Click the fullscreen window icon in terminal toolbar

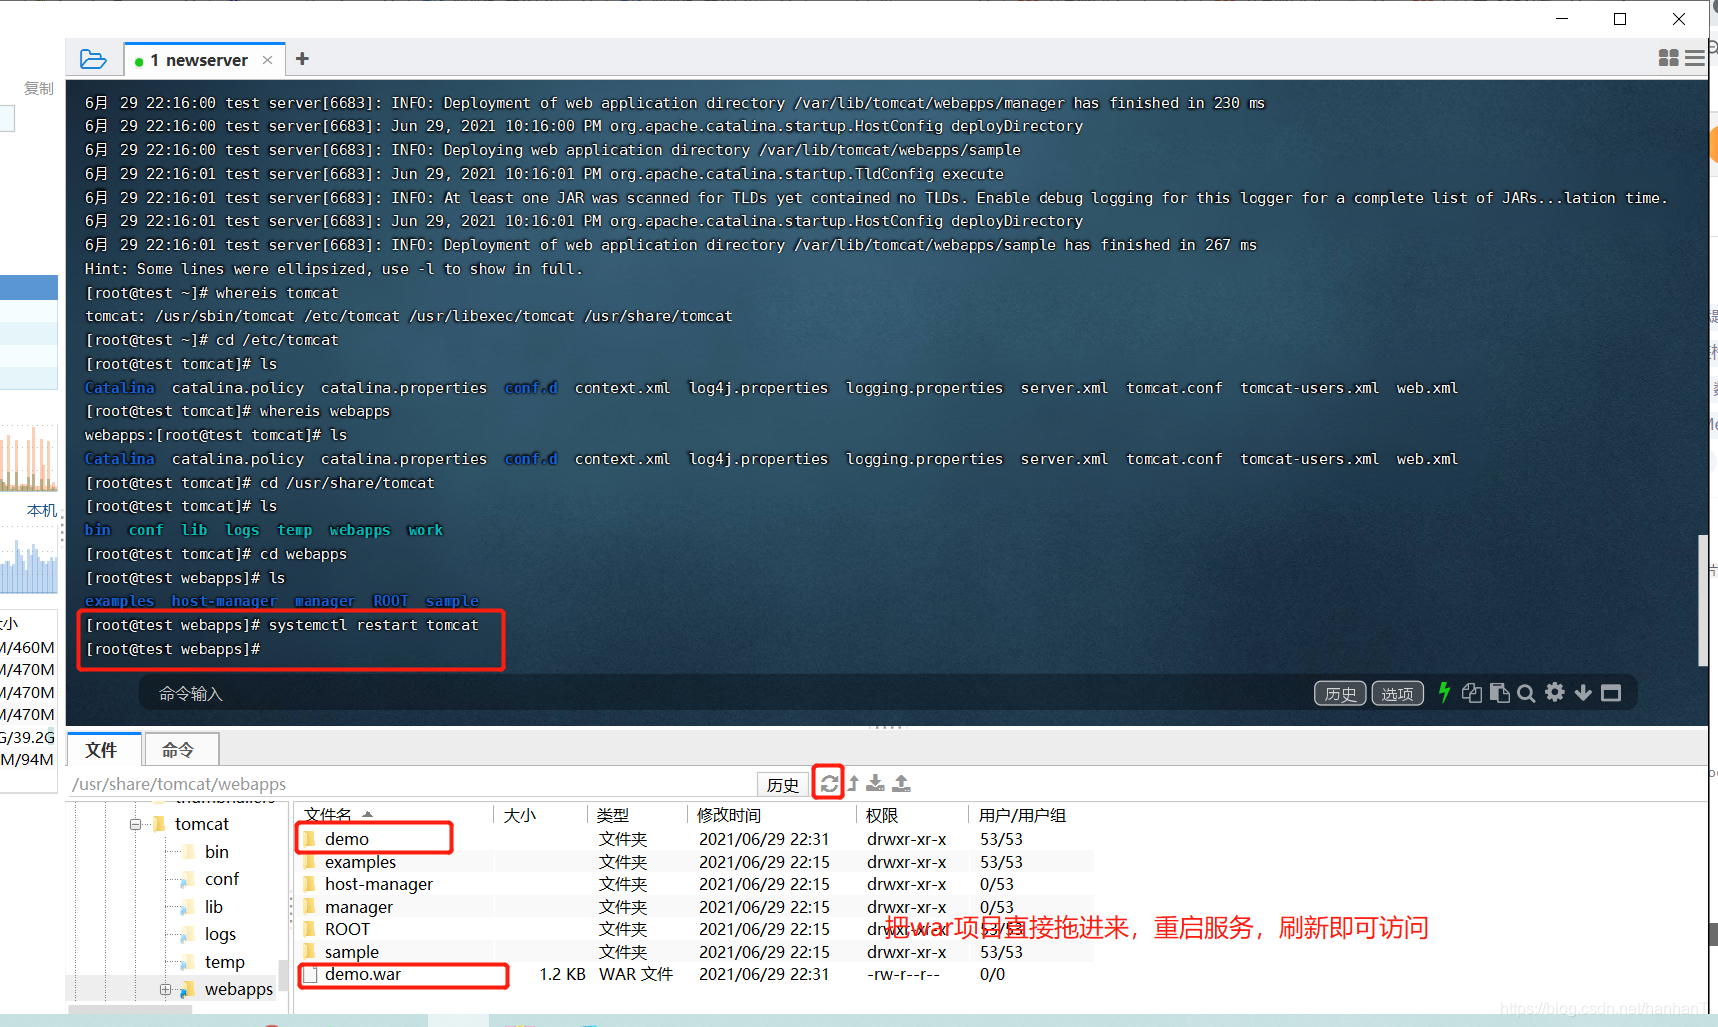pos(1610,693)
